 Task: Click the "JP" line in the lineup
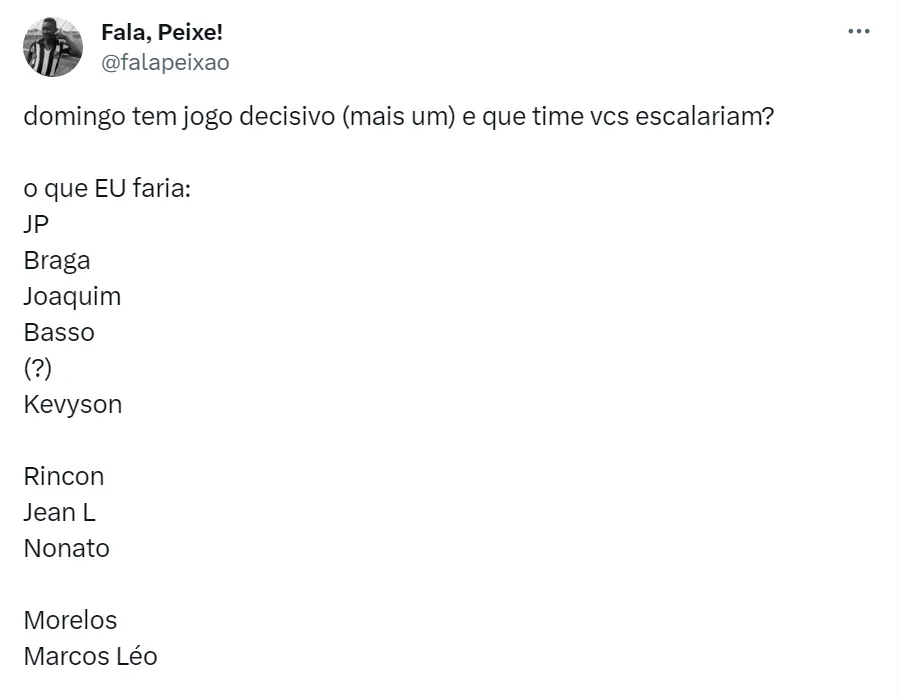pyautogui.click(x=36, y=224)
